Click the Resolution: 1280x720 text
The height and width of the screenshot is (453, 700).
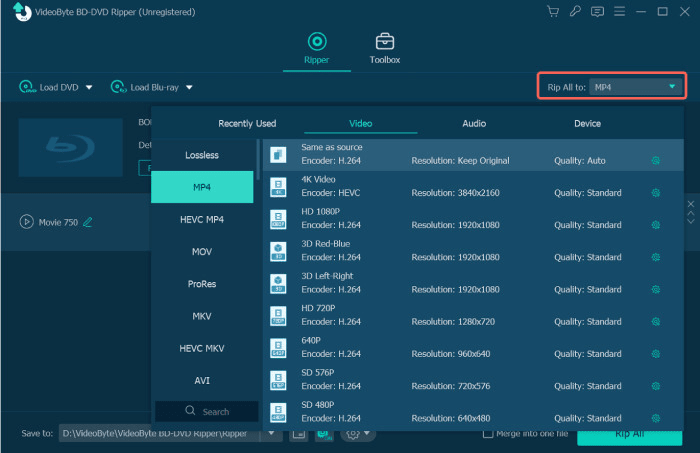453,321
